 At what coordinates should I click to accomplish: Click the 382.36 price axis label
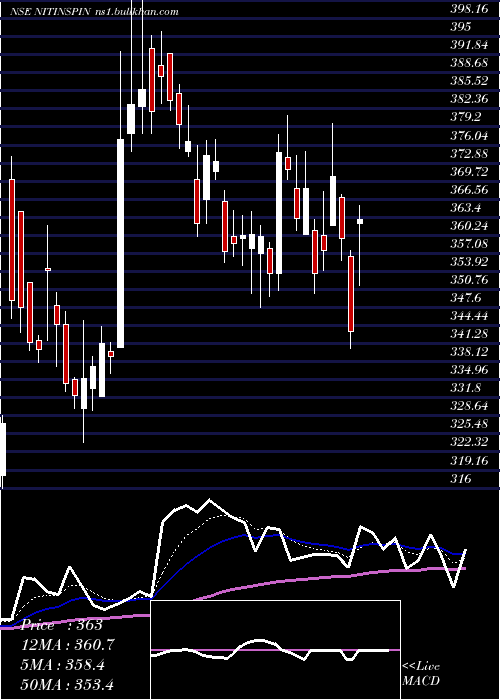[x=468, y=99]
